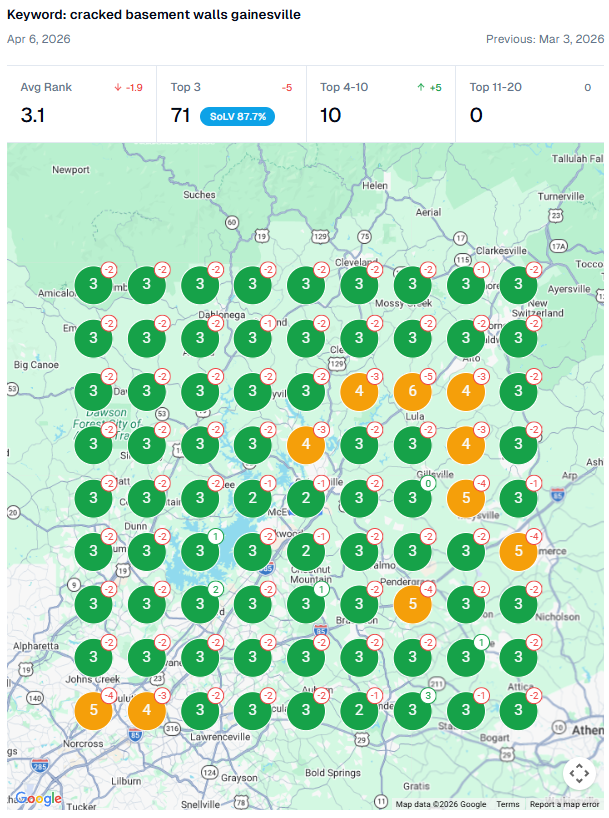The width and height of the screenshot is (609, 818).
Task: Select the orange 5 pin near Commerce
Action: point(518,551)
